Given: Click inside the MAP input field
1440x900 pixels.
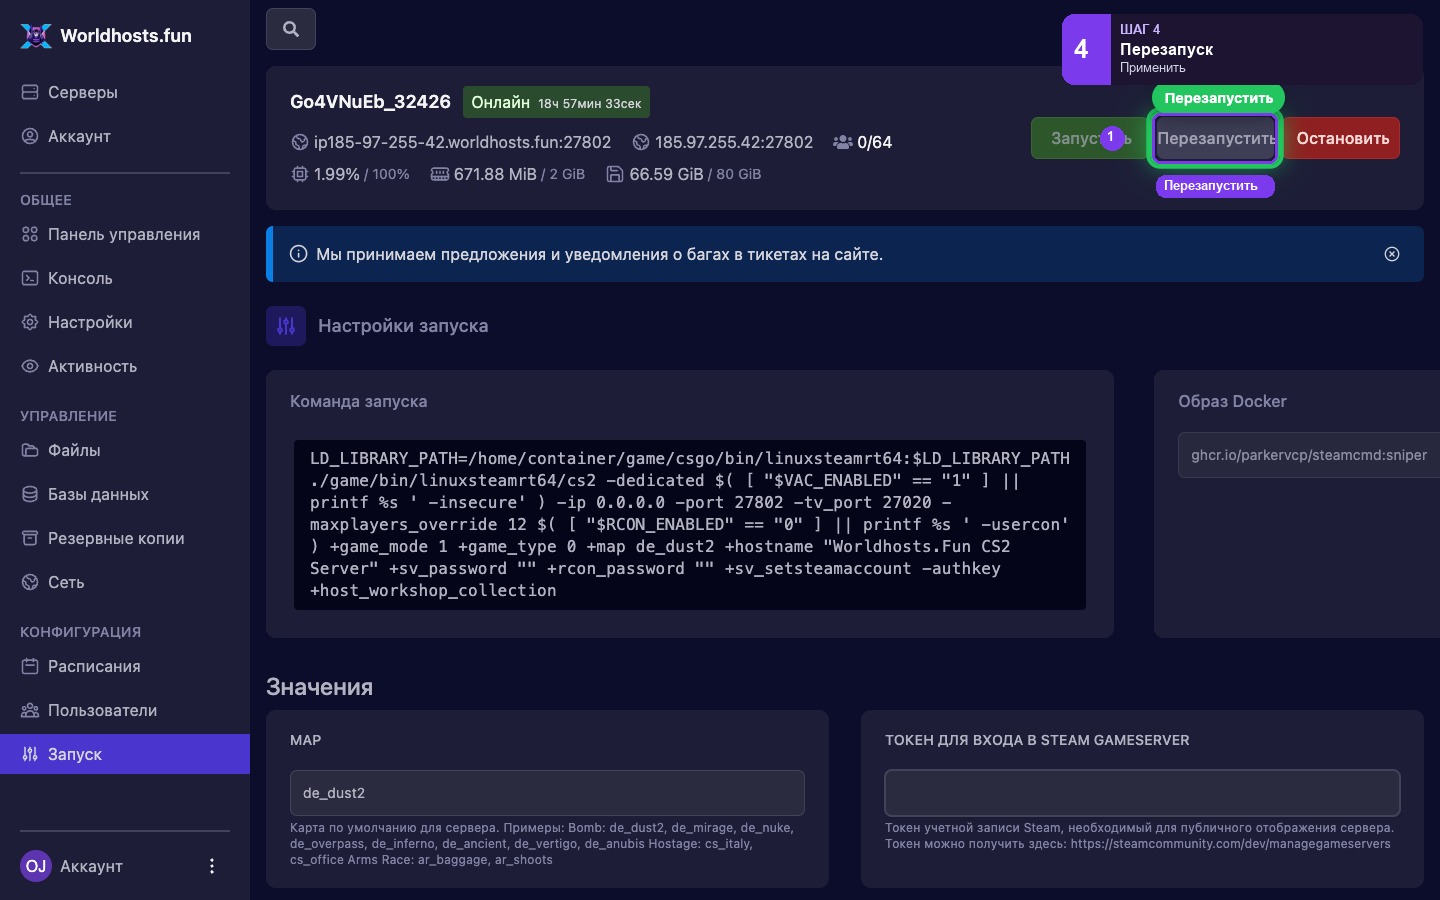Looking at the screenshot, I should point(547,793).
